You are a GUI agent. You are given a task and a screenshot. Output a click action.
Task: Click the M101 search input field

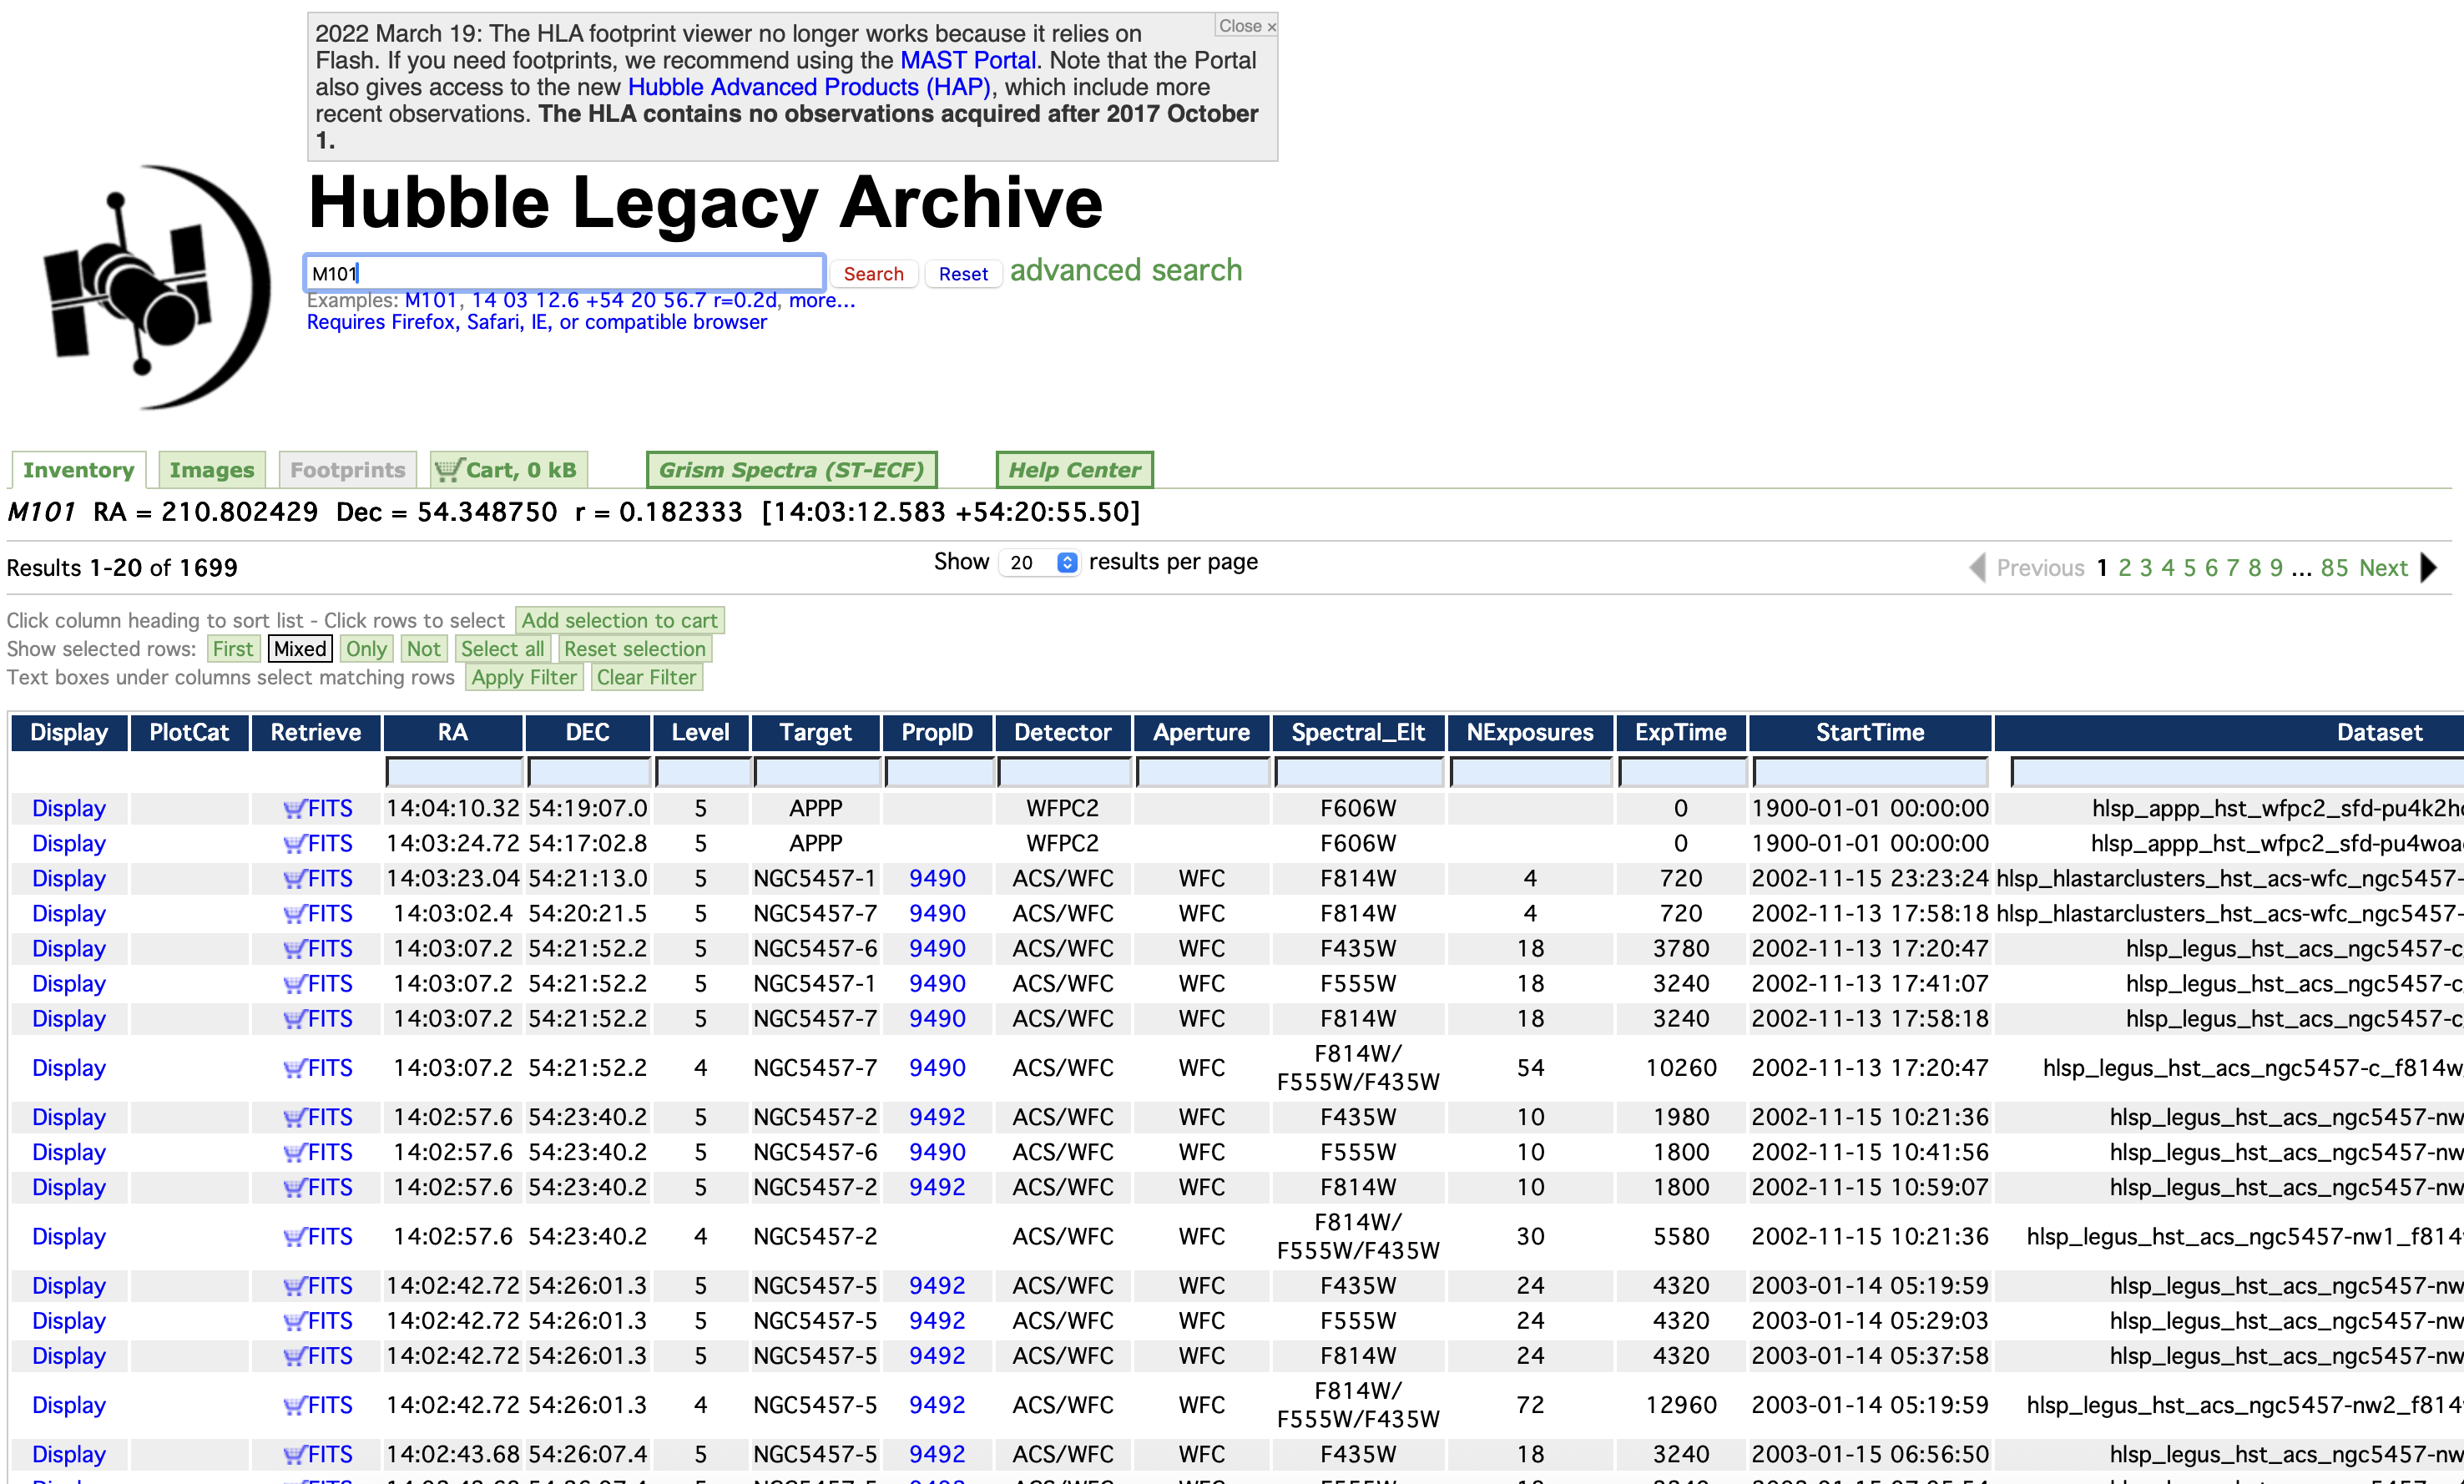[565, 273]
